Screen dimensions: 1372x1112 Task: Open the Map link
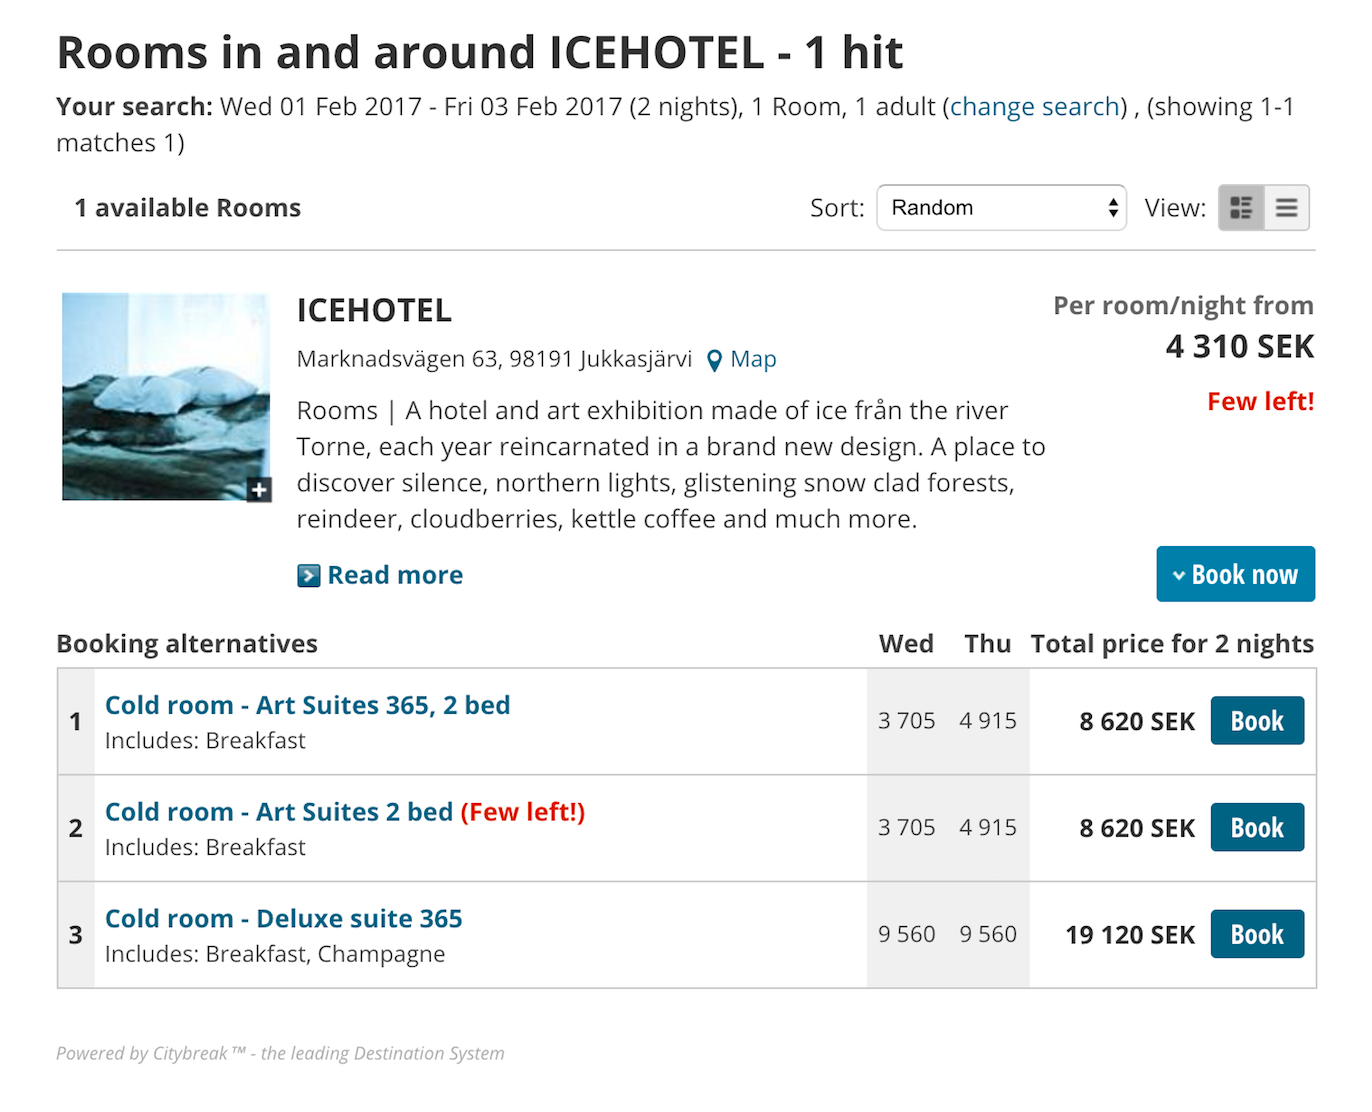click(753, 359)
